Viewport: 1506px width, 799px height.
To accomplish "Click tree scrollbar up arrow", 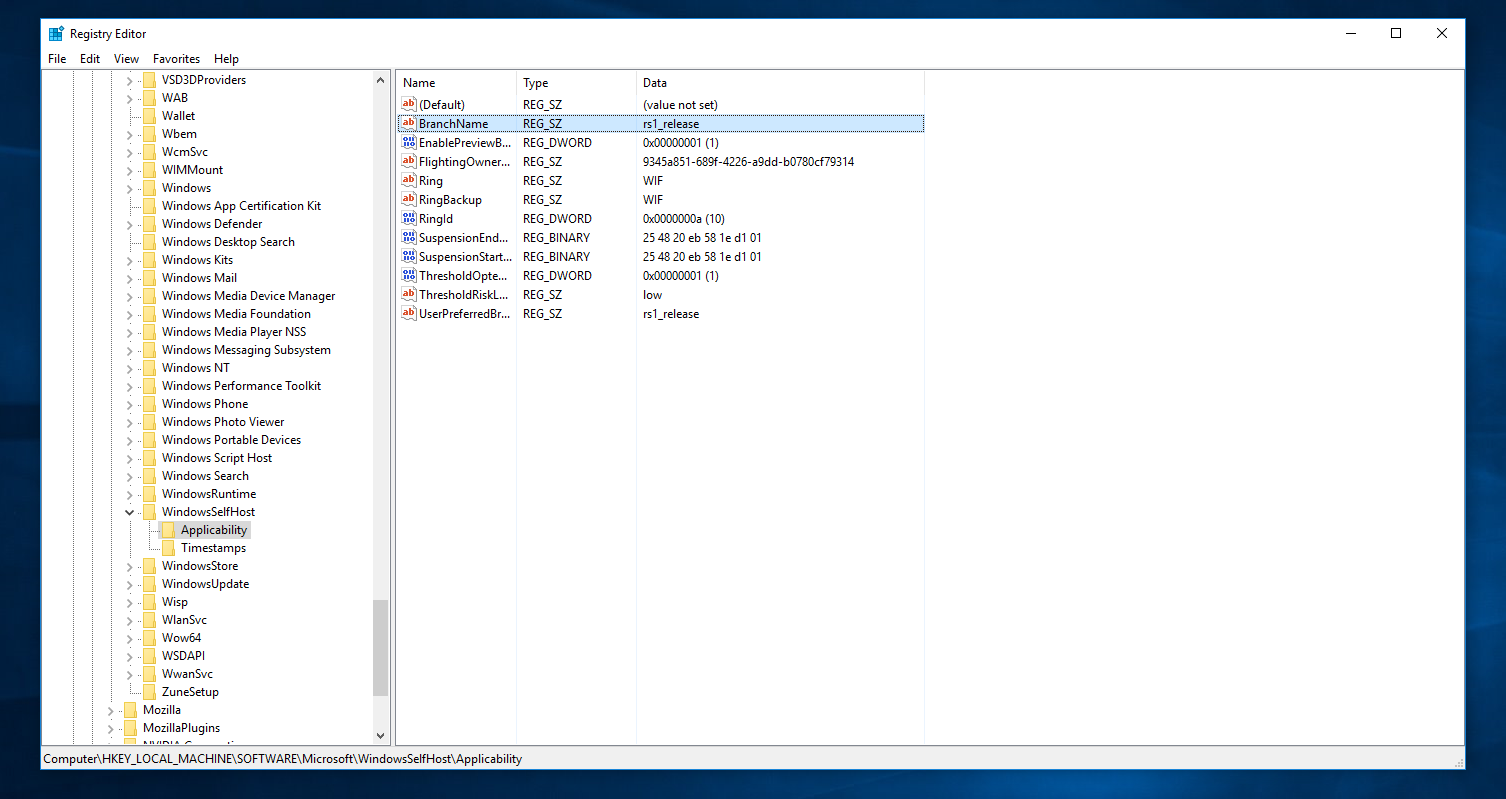I will pyautogui.click(x=380, y=80).
